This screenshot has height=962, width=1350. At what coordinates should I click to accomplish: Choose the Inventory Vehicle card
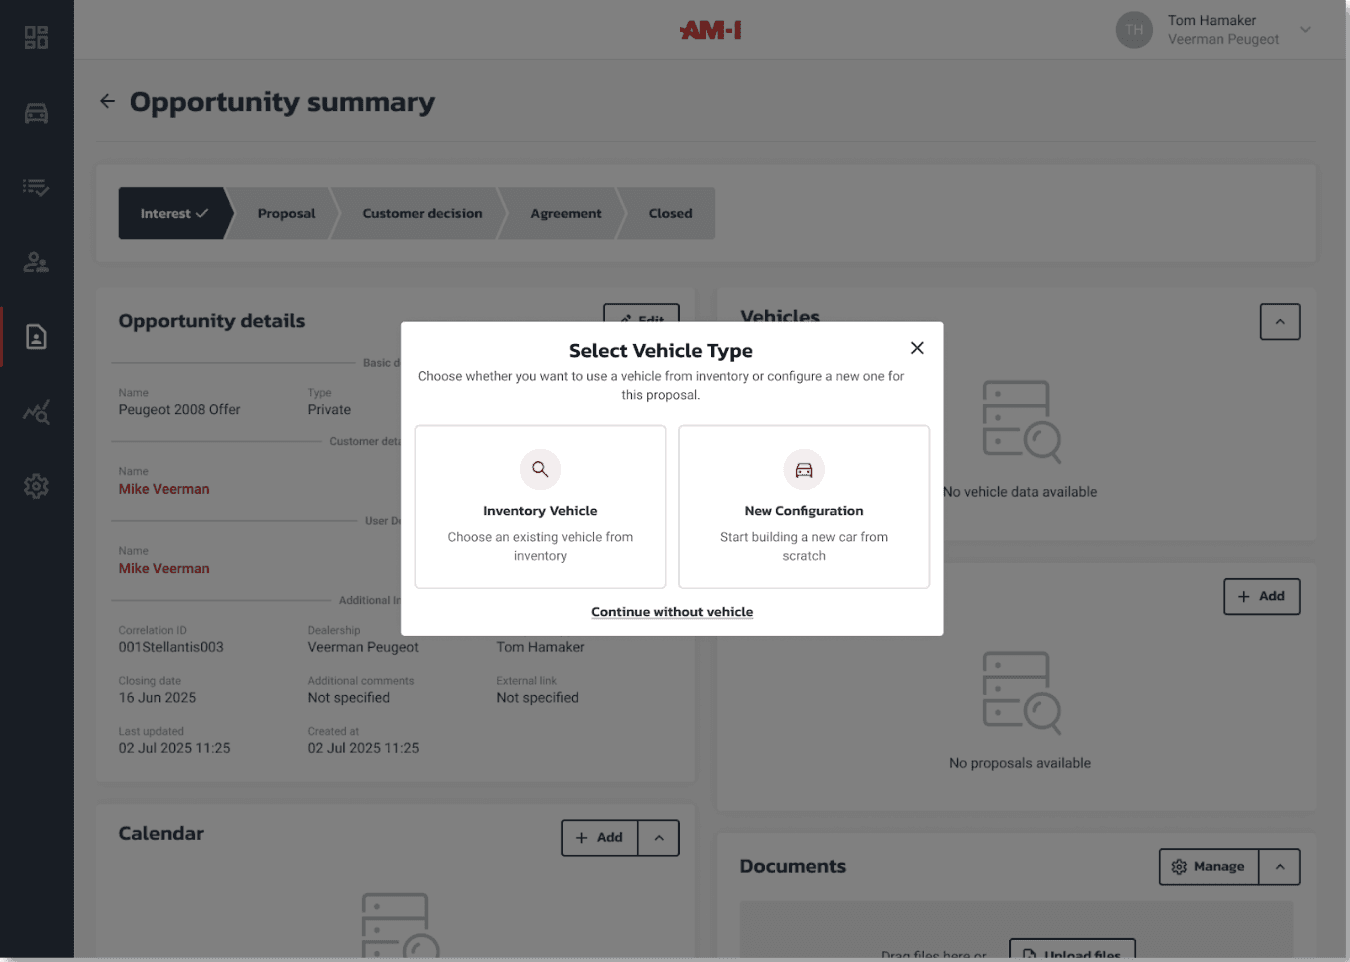pos(540,507)
